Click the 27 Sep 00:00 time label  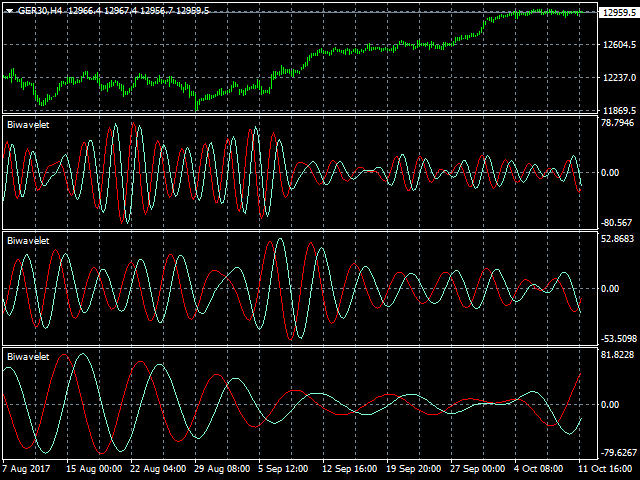click(478, 469)
